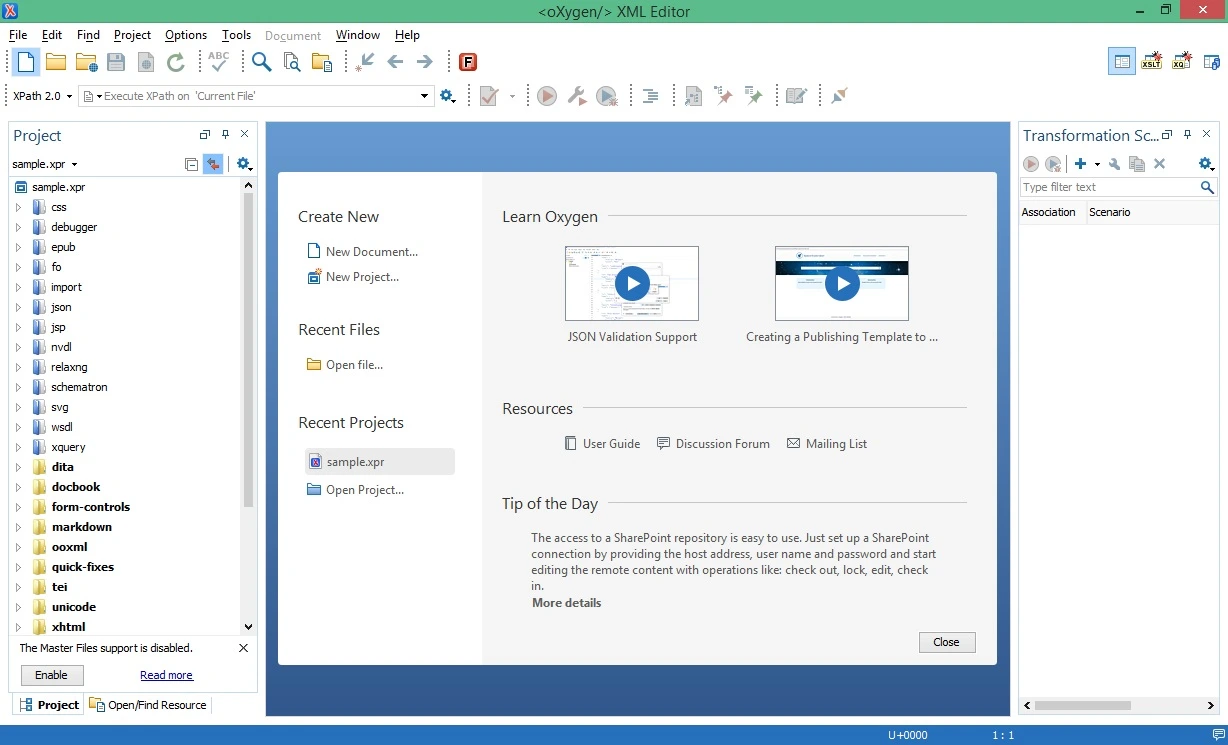Image resolution: width=1228 pixels, height=745 pixels.
Task: Click the Type filter text field
Action: 1109,187
